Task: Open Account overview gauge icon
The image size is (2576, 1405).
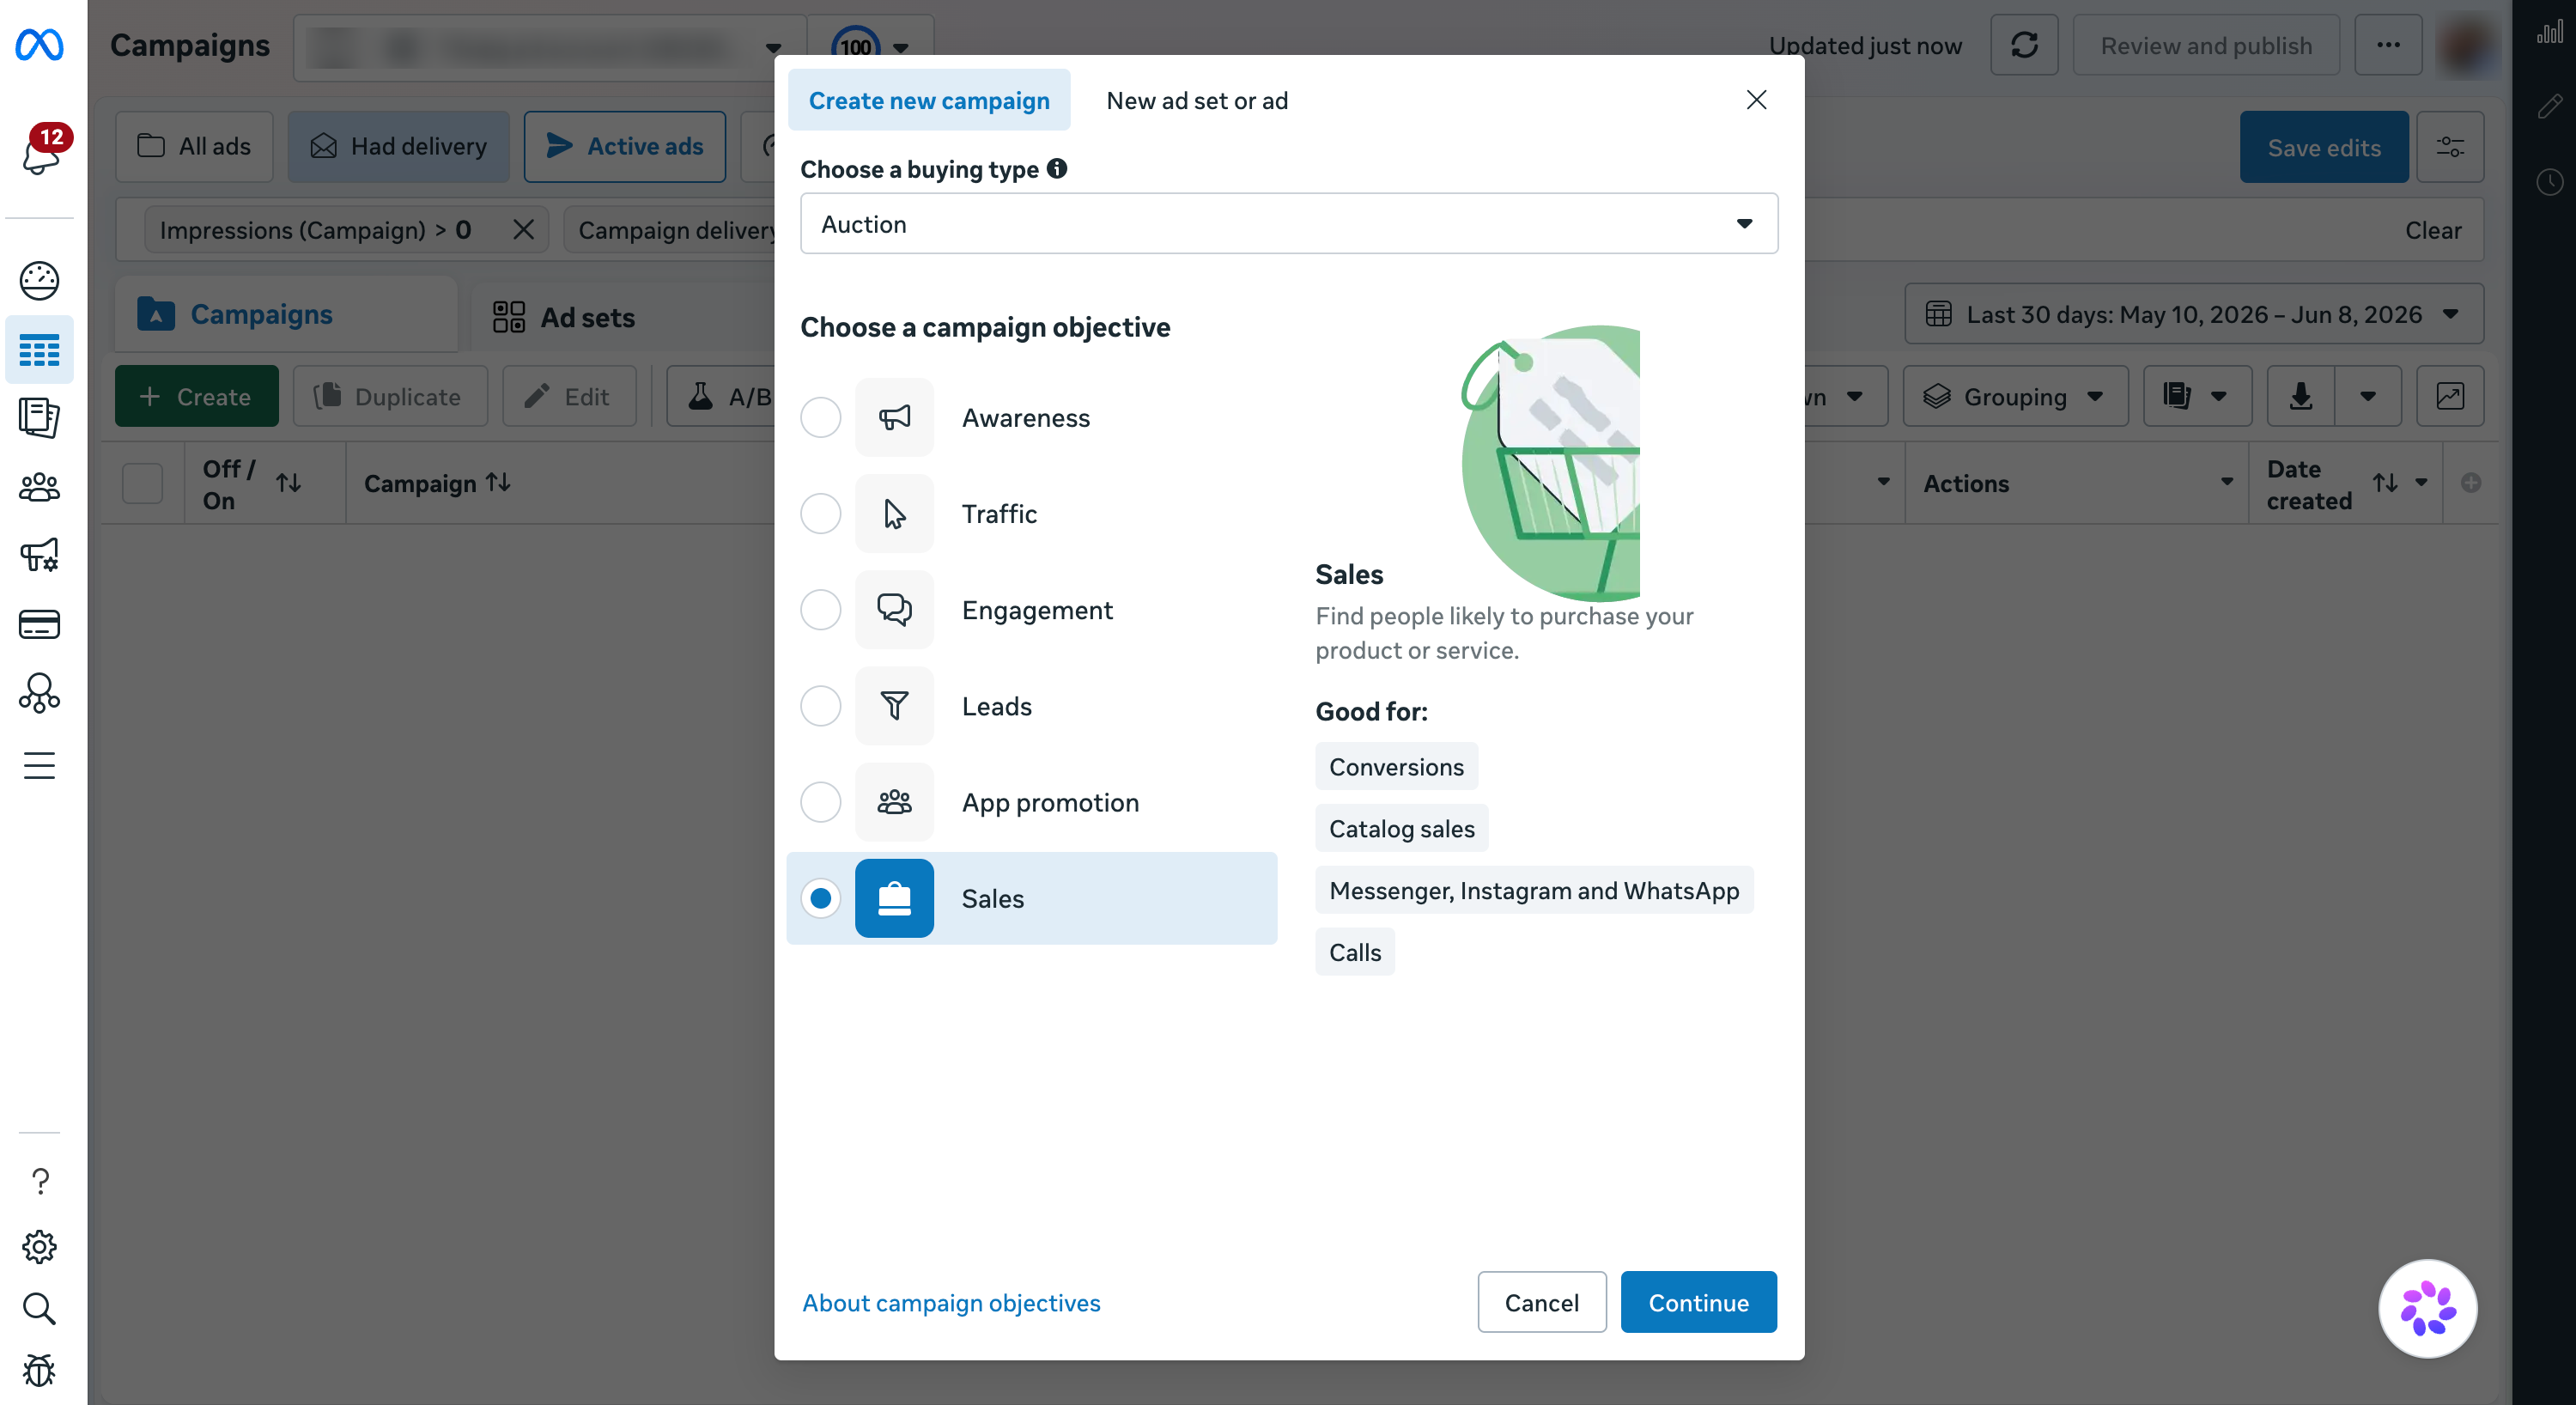Action: tap(39, 280)
